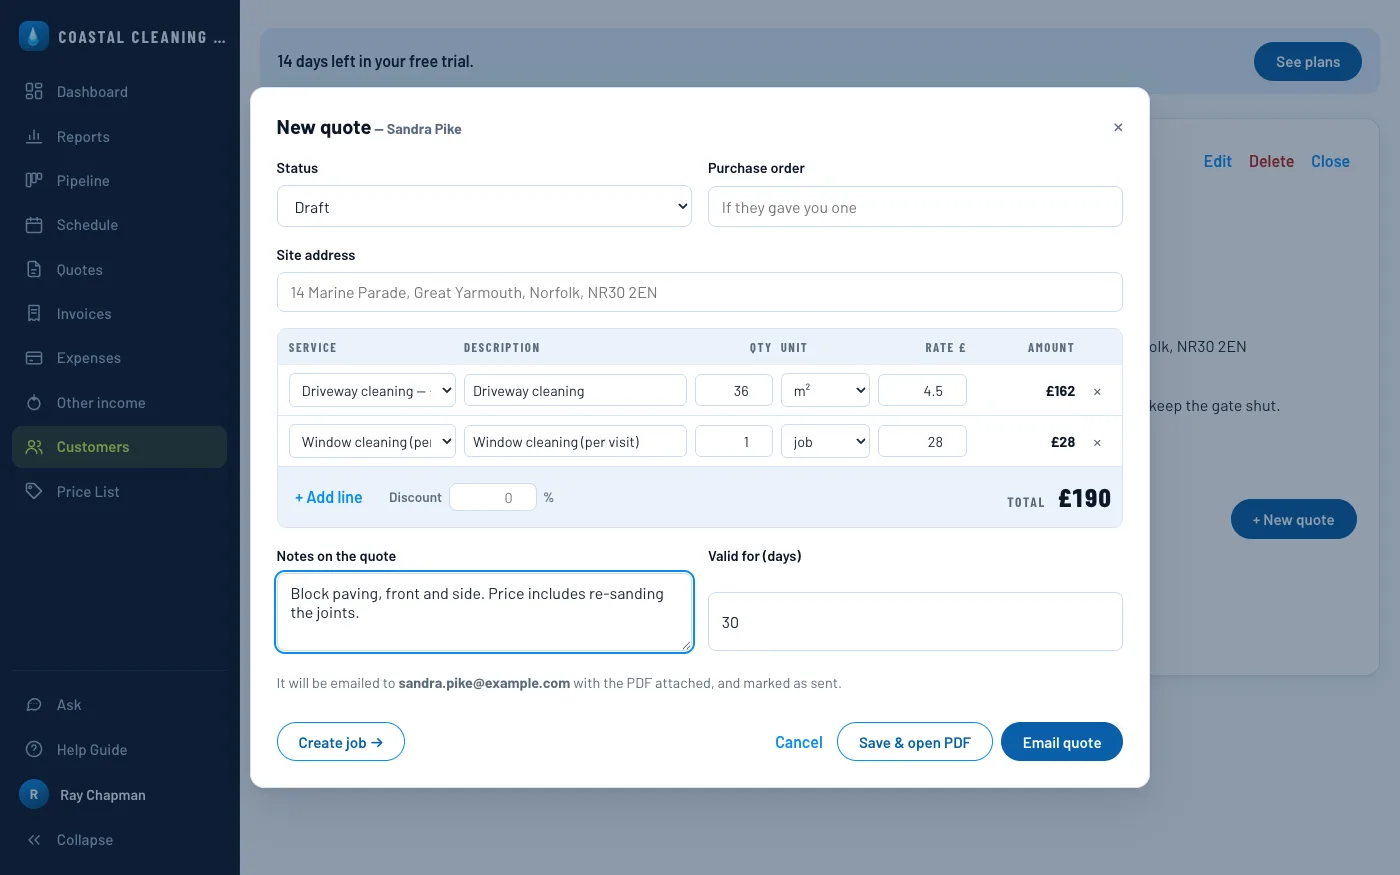Click the Purchase order input field

click(915, 207)
